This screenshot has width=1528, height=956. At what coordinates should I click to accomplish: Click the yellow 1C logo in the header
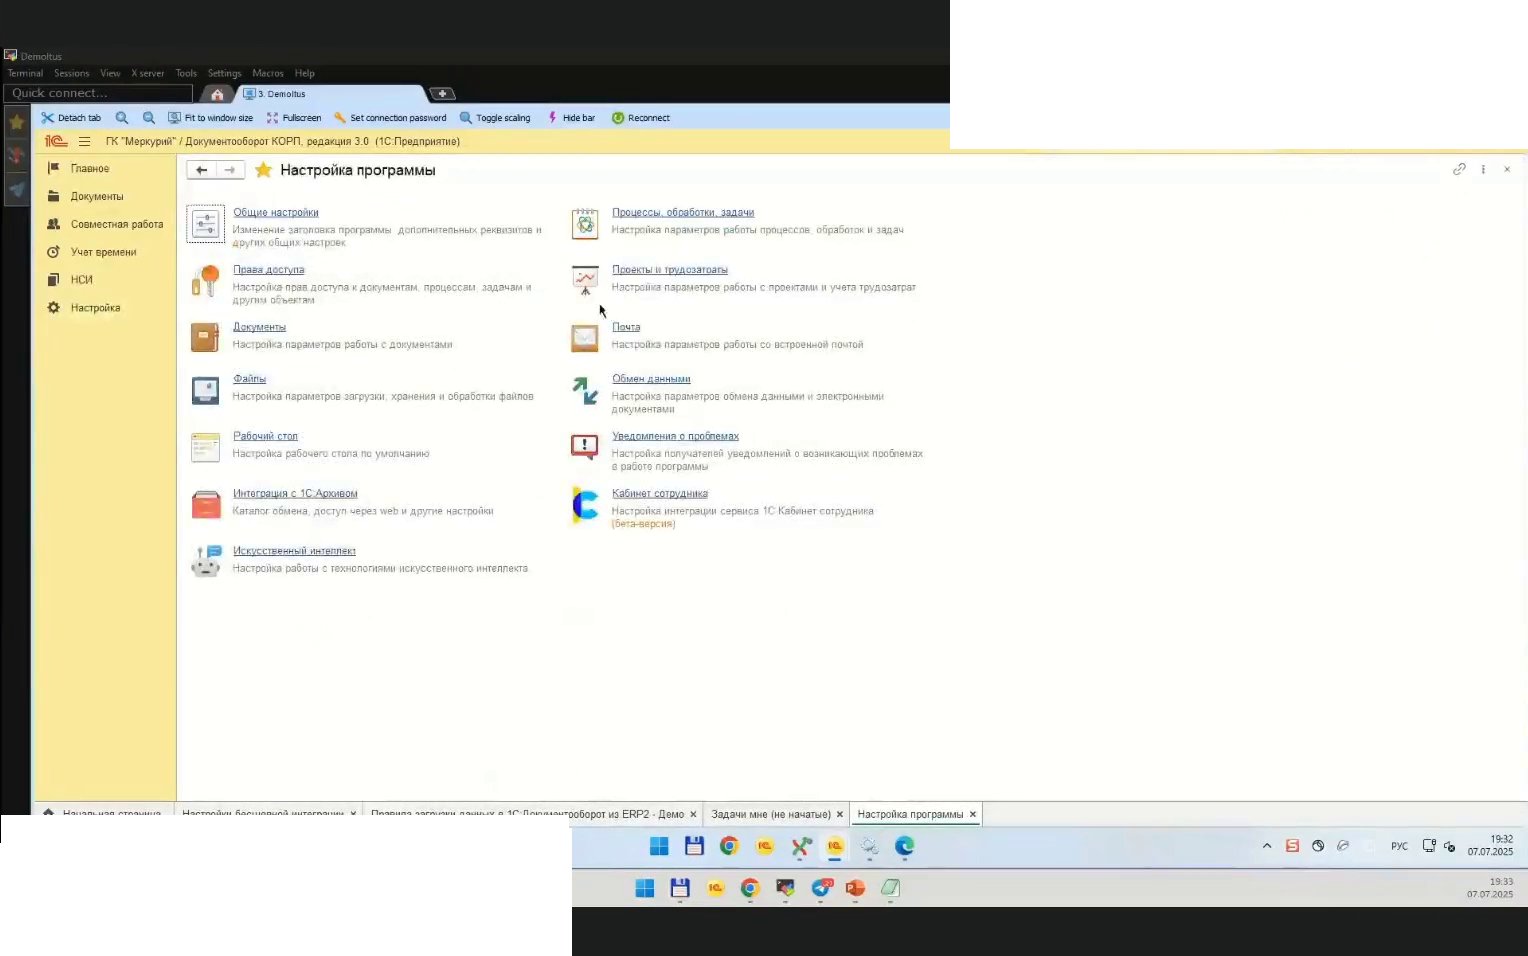[56, 142]
